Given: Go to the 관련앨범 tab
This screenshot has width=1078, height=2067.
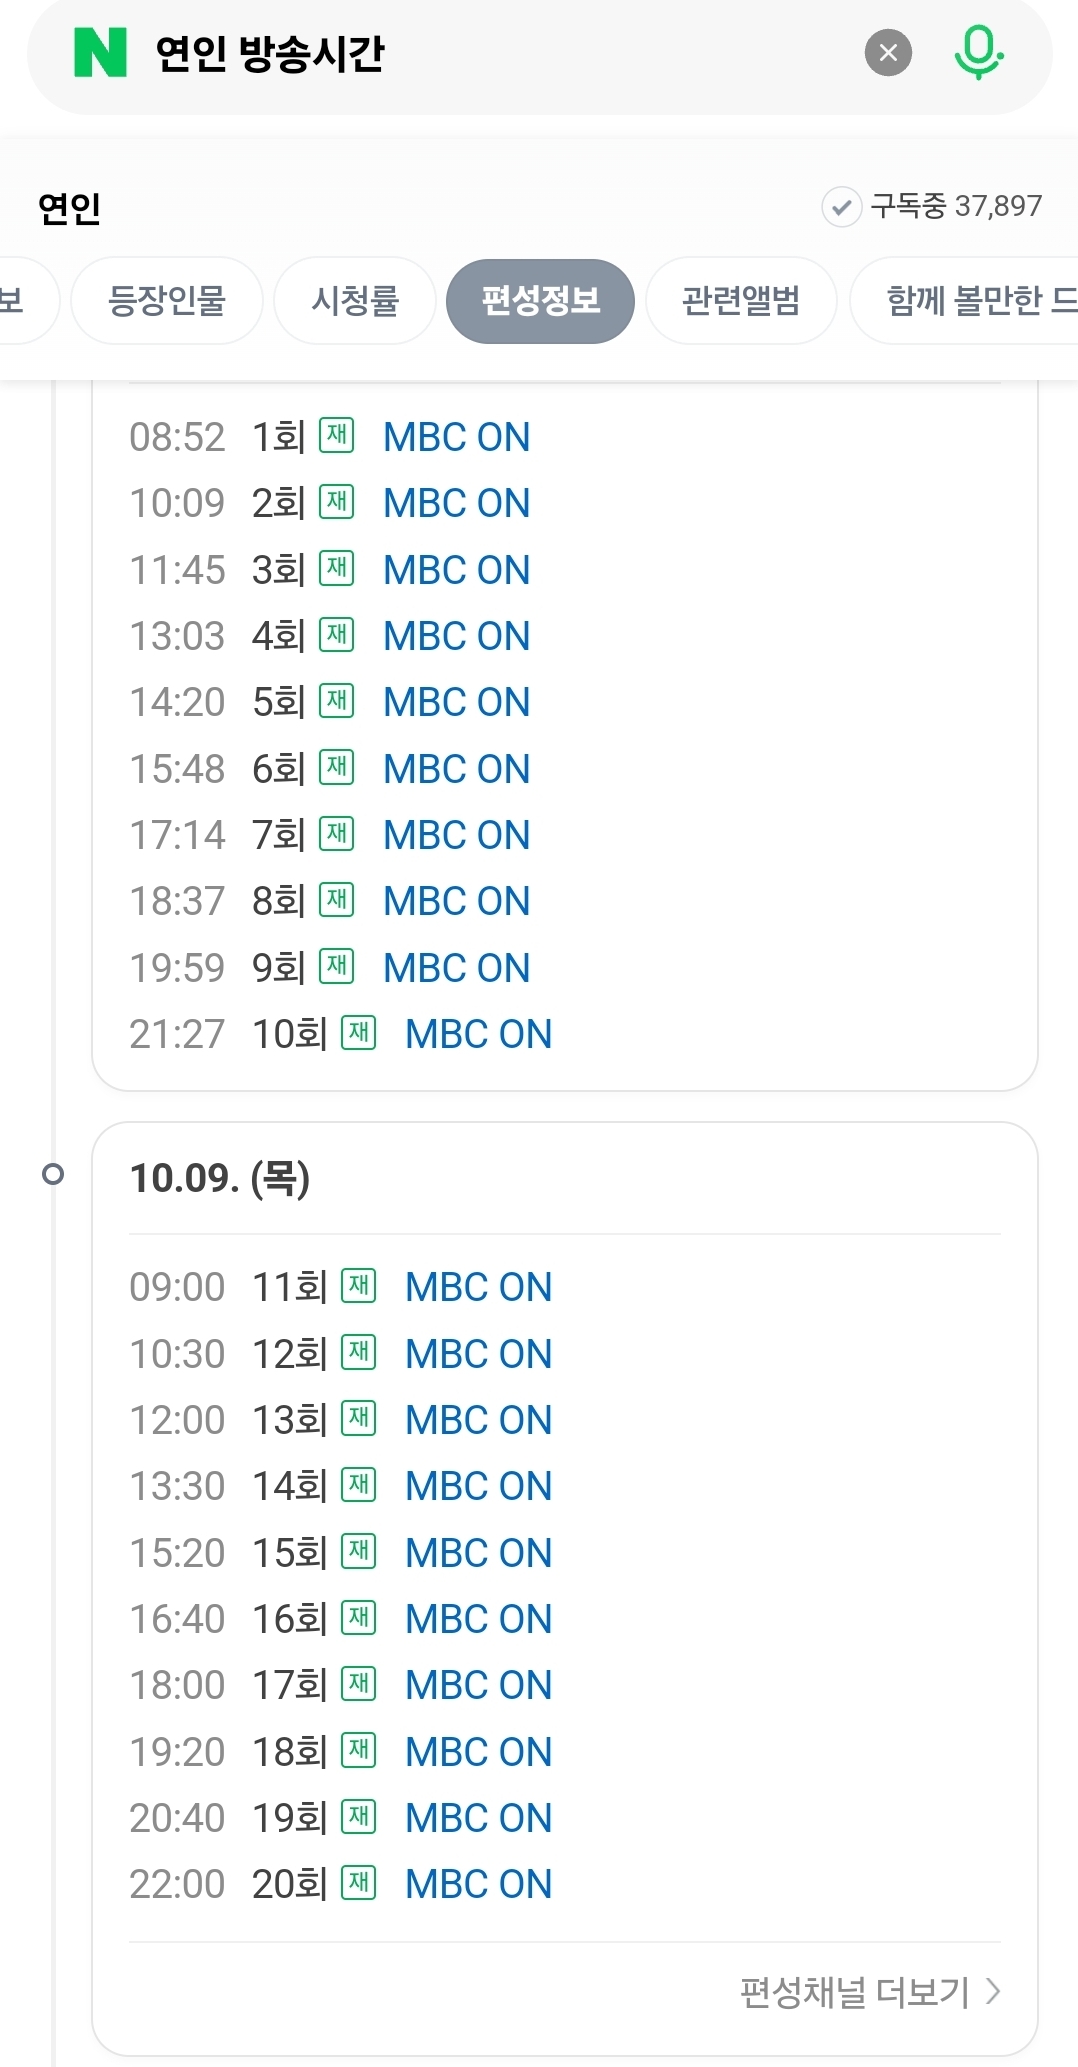Looking at the screenshot, I should click(741, 300).
